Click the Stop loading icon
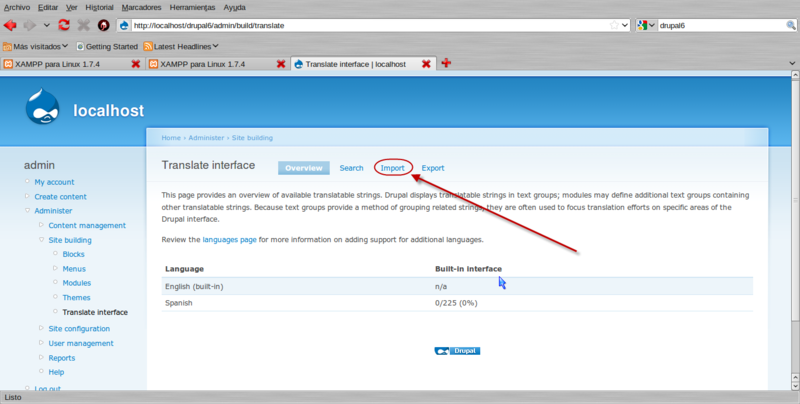This screenshot has width=800, height=404. coord(83,25)
